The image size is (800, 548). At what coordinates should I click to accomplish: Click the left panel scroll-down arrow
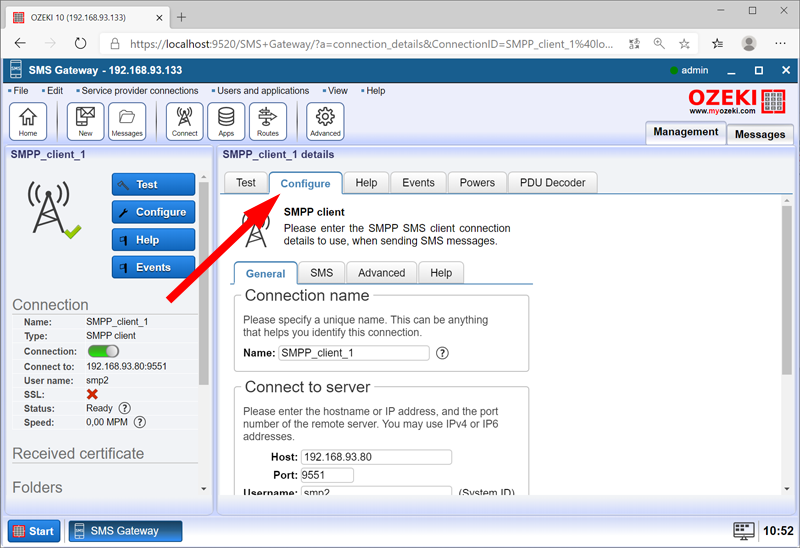tap(204, 489)
